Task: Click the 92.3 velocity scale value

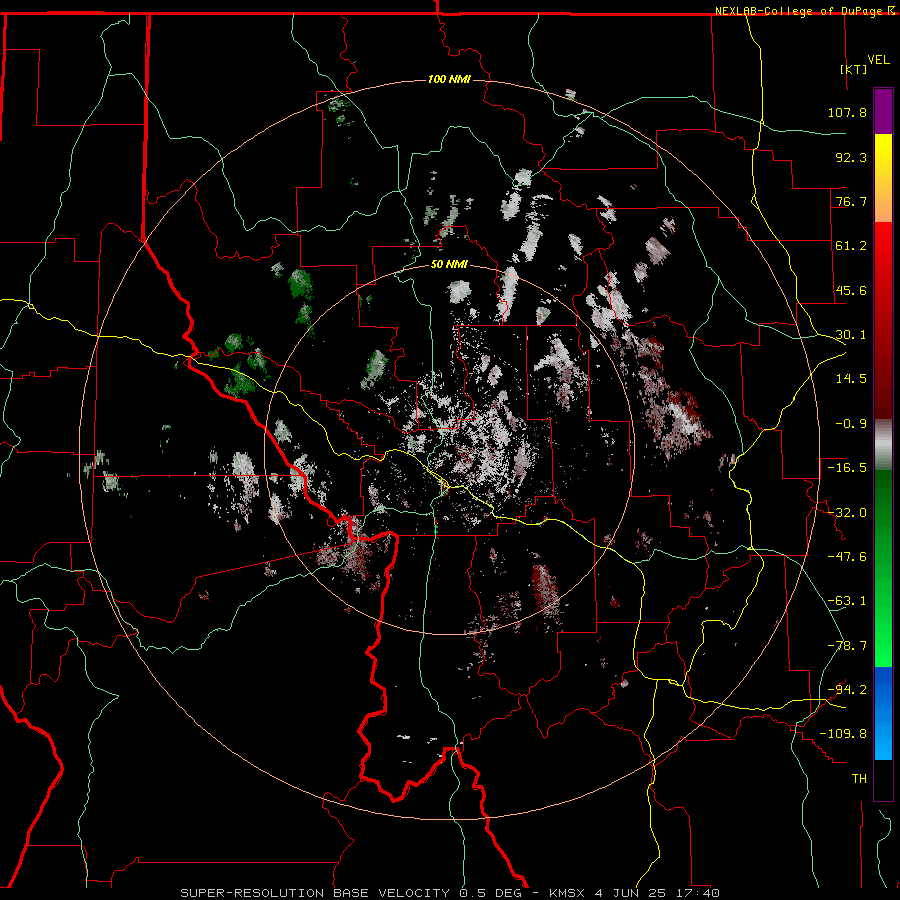Action: [x=851, y=157]
